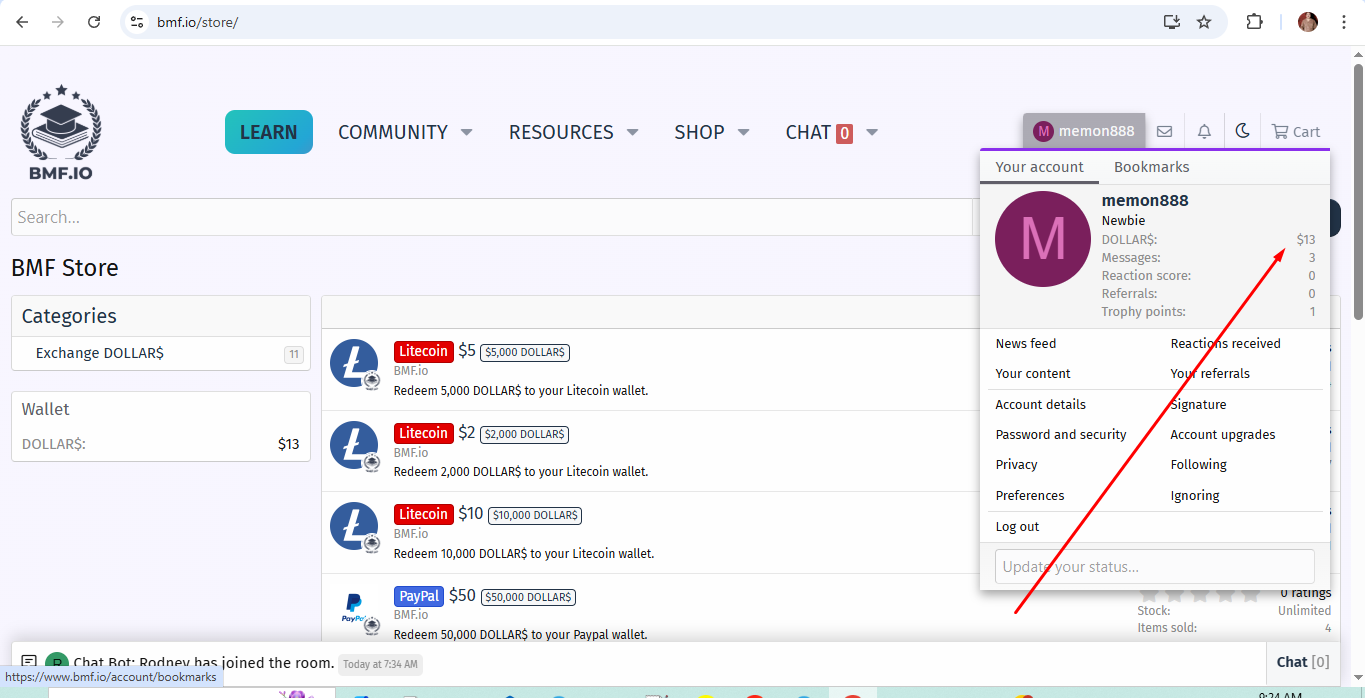The image size is (1365, 698).
Task: Open the Chrome three-dot menu
Action: [1344, 22]
